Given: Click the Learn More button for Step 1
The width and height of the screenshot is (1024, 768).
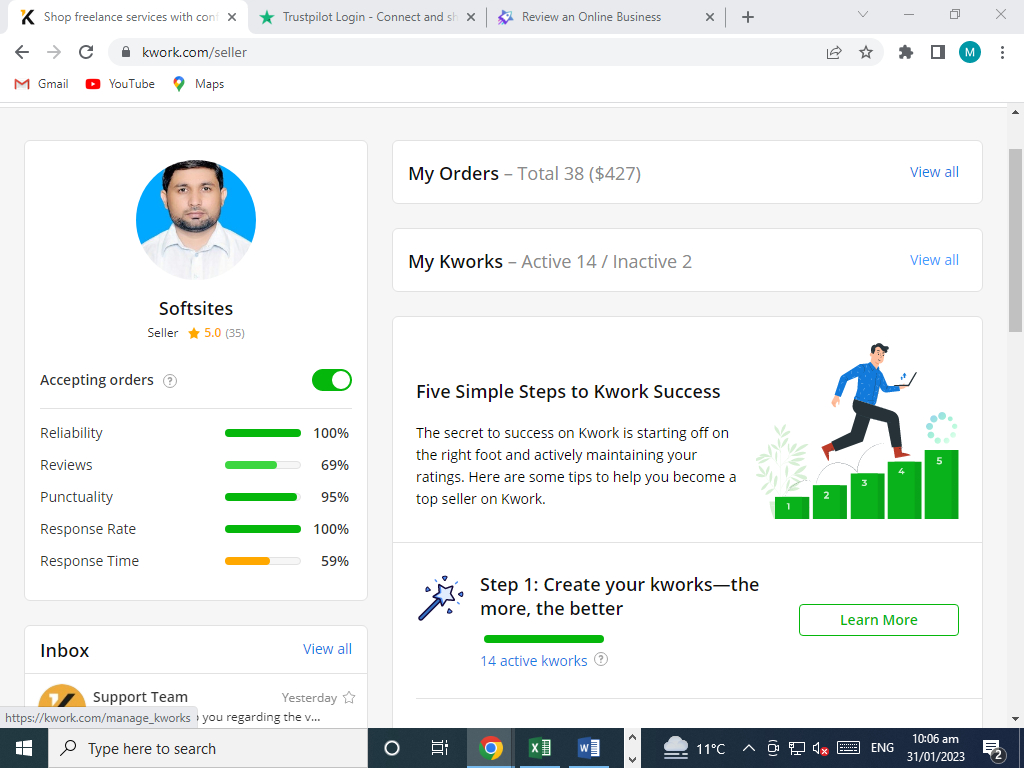Looking at the screenshot, I should click(x=878, y=620).
